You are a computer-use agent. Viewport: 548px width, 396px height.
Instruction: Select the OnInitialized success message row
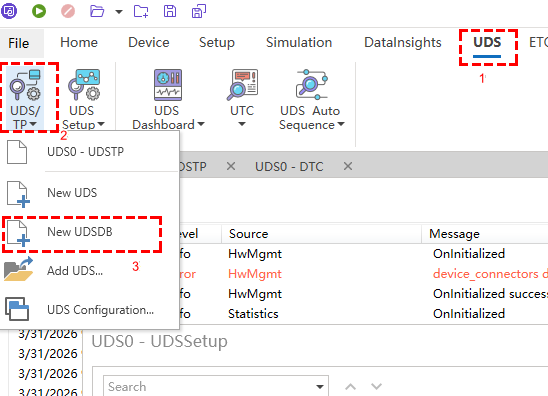[x=490, y=294]
